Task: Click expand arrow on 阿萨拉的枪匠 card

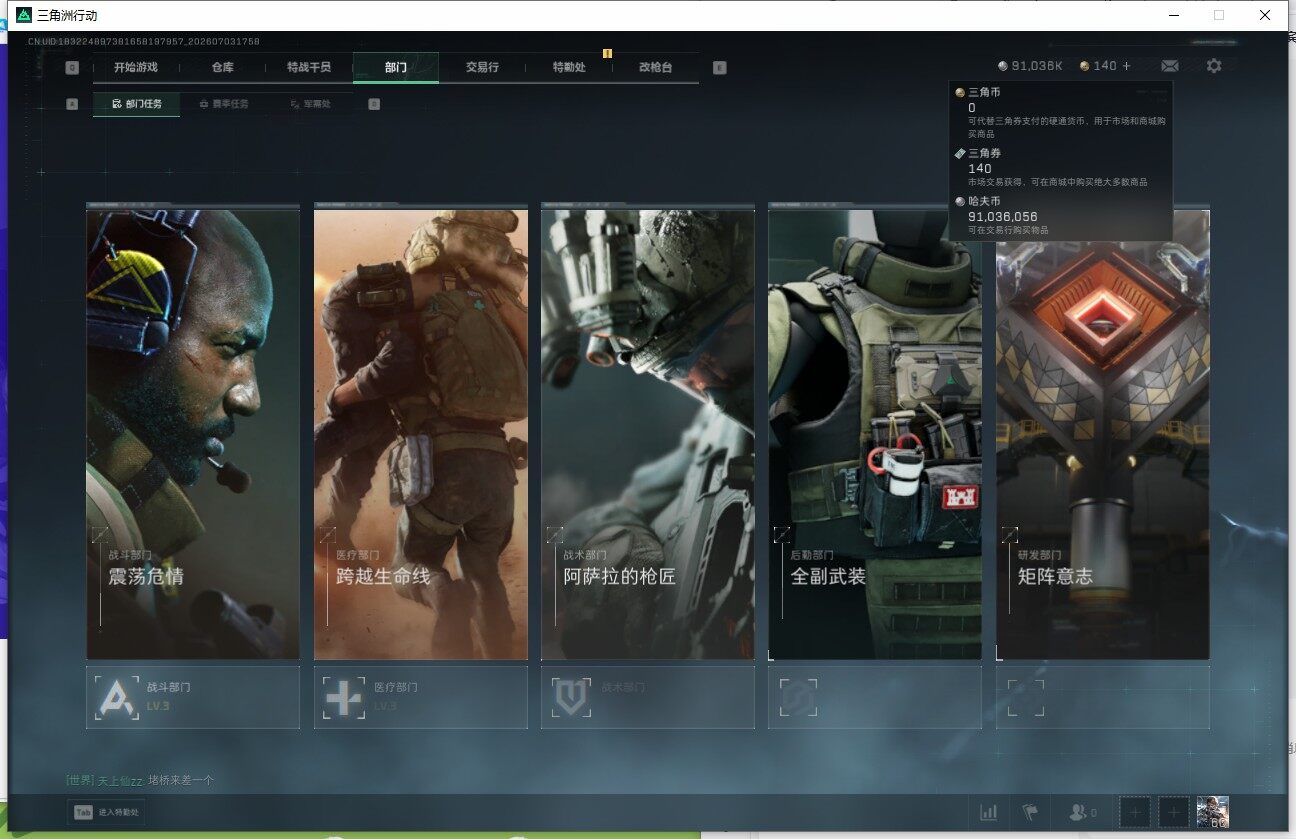Action: pos(554,535)
